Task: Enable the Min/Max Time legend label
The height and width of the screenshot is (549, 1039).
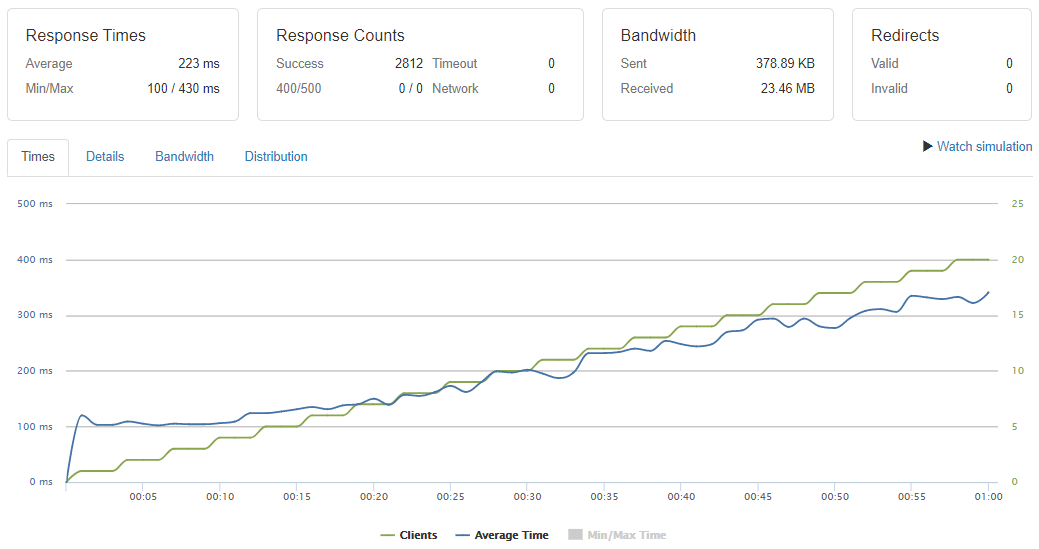Action: pos(626,536)
